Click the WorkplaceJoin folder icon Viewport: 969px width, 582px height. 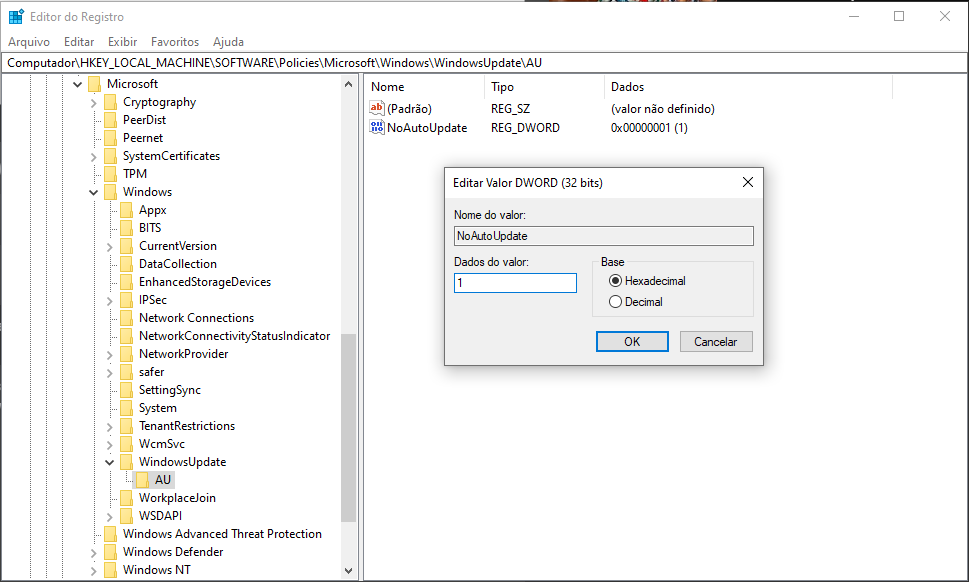[x=126, y=498]
